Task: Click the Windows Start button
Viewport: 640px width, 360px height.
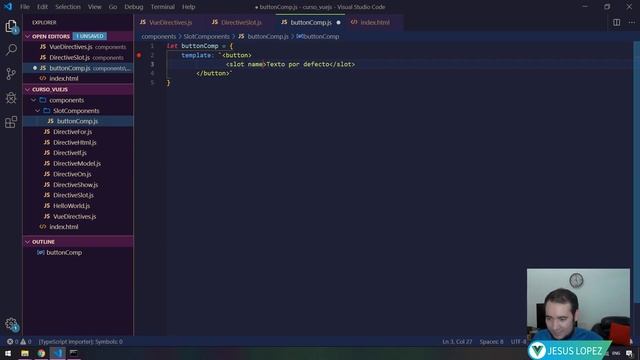Action: click(8, 353)
